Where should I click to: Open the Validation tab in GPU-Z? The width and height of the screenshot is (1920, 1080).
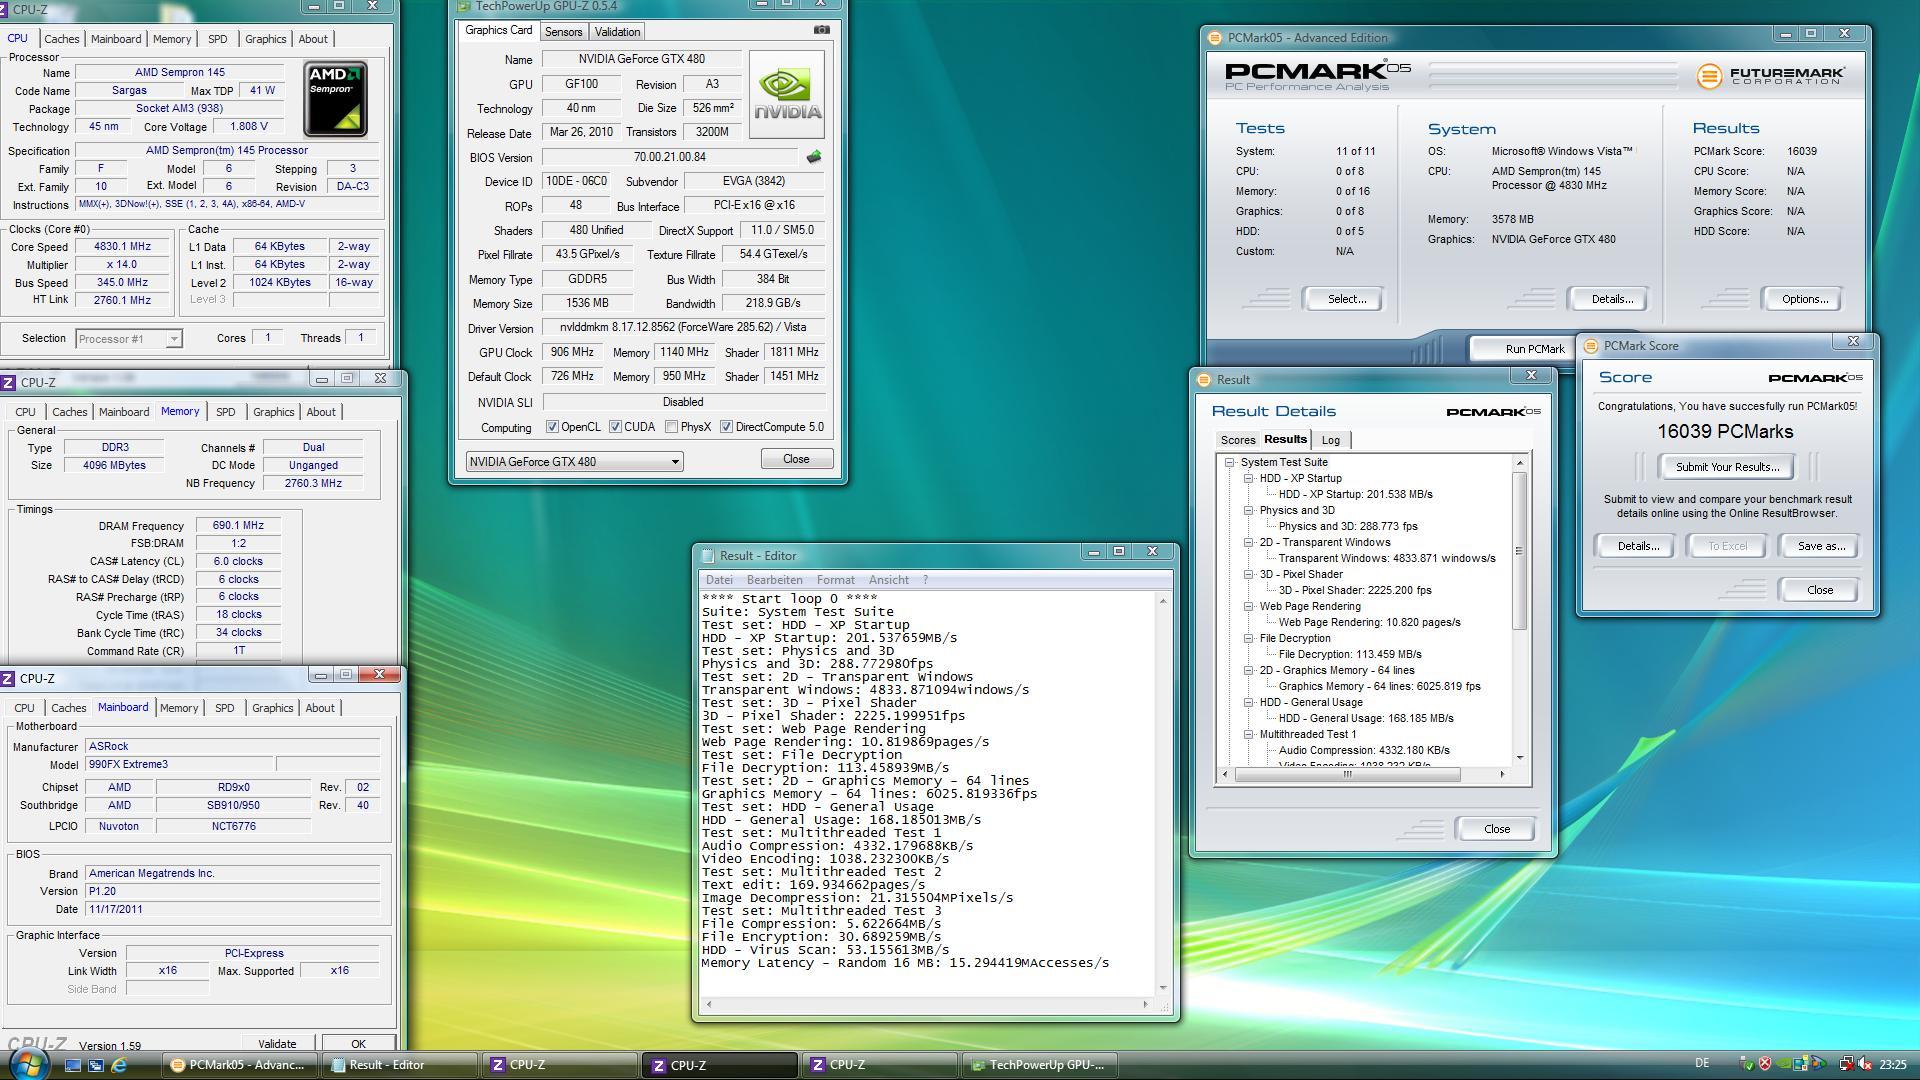pos(617,32)
